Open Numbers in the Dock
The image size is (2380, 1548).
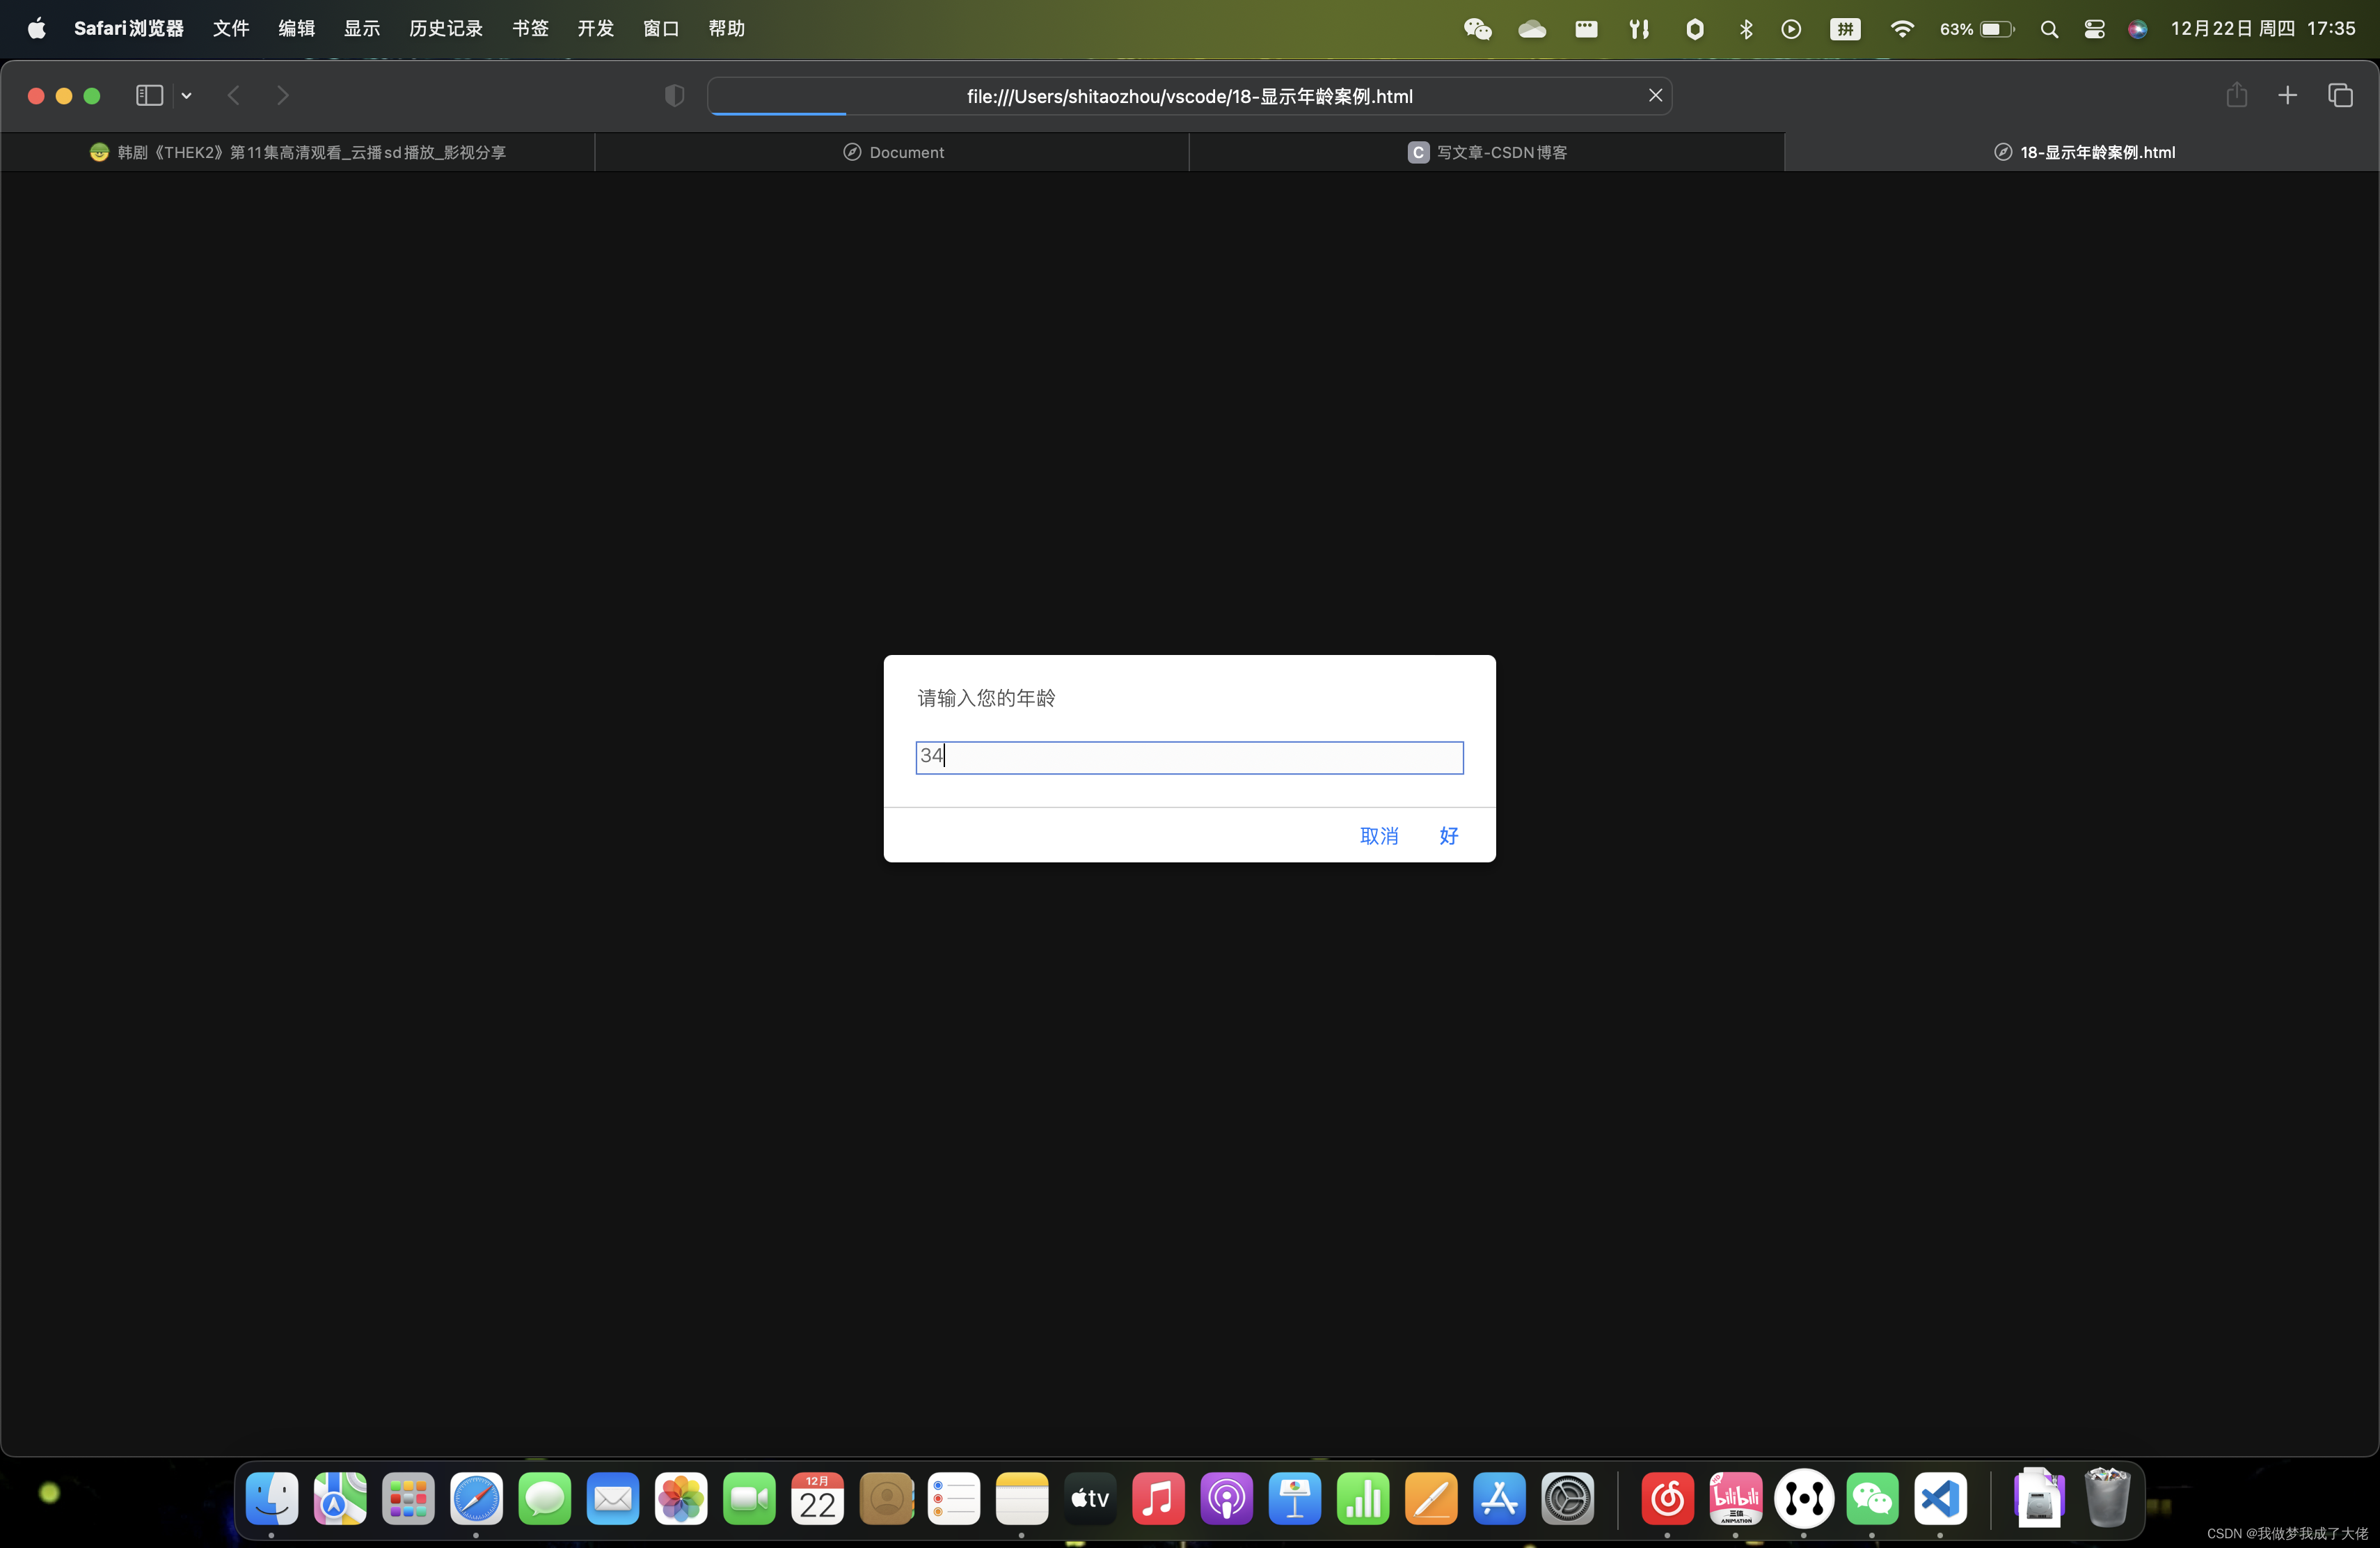click(x=1363, y=1498)
